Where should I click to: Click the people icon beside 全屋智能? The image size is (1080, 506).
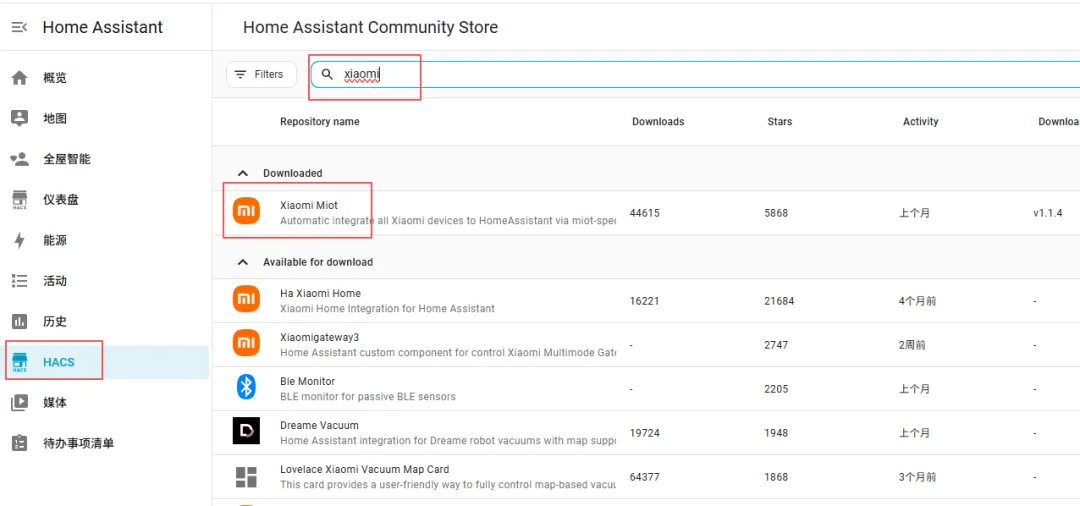point(19,159)
